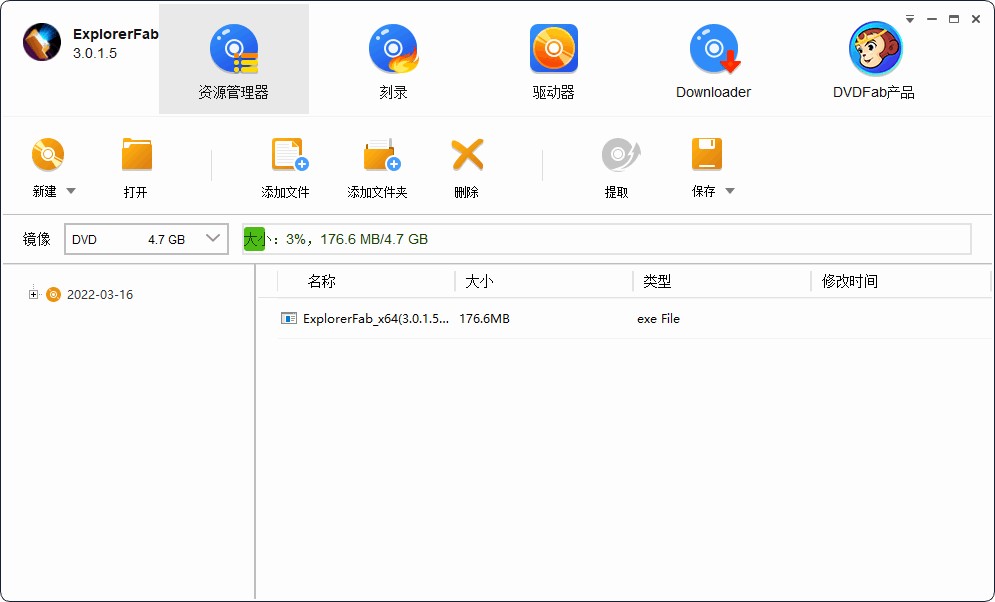Click the exe File type cell
This screenshot has width=995, height=602.
[658, 318]
